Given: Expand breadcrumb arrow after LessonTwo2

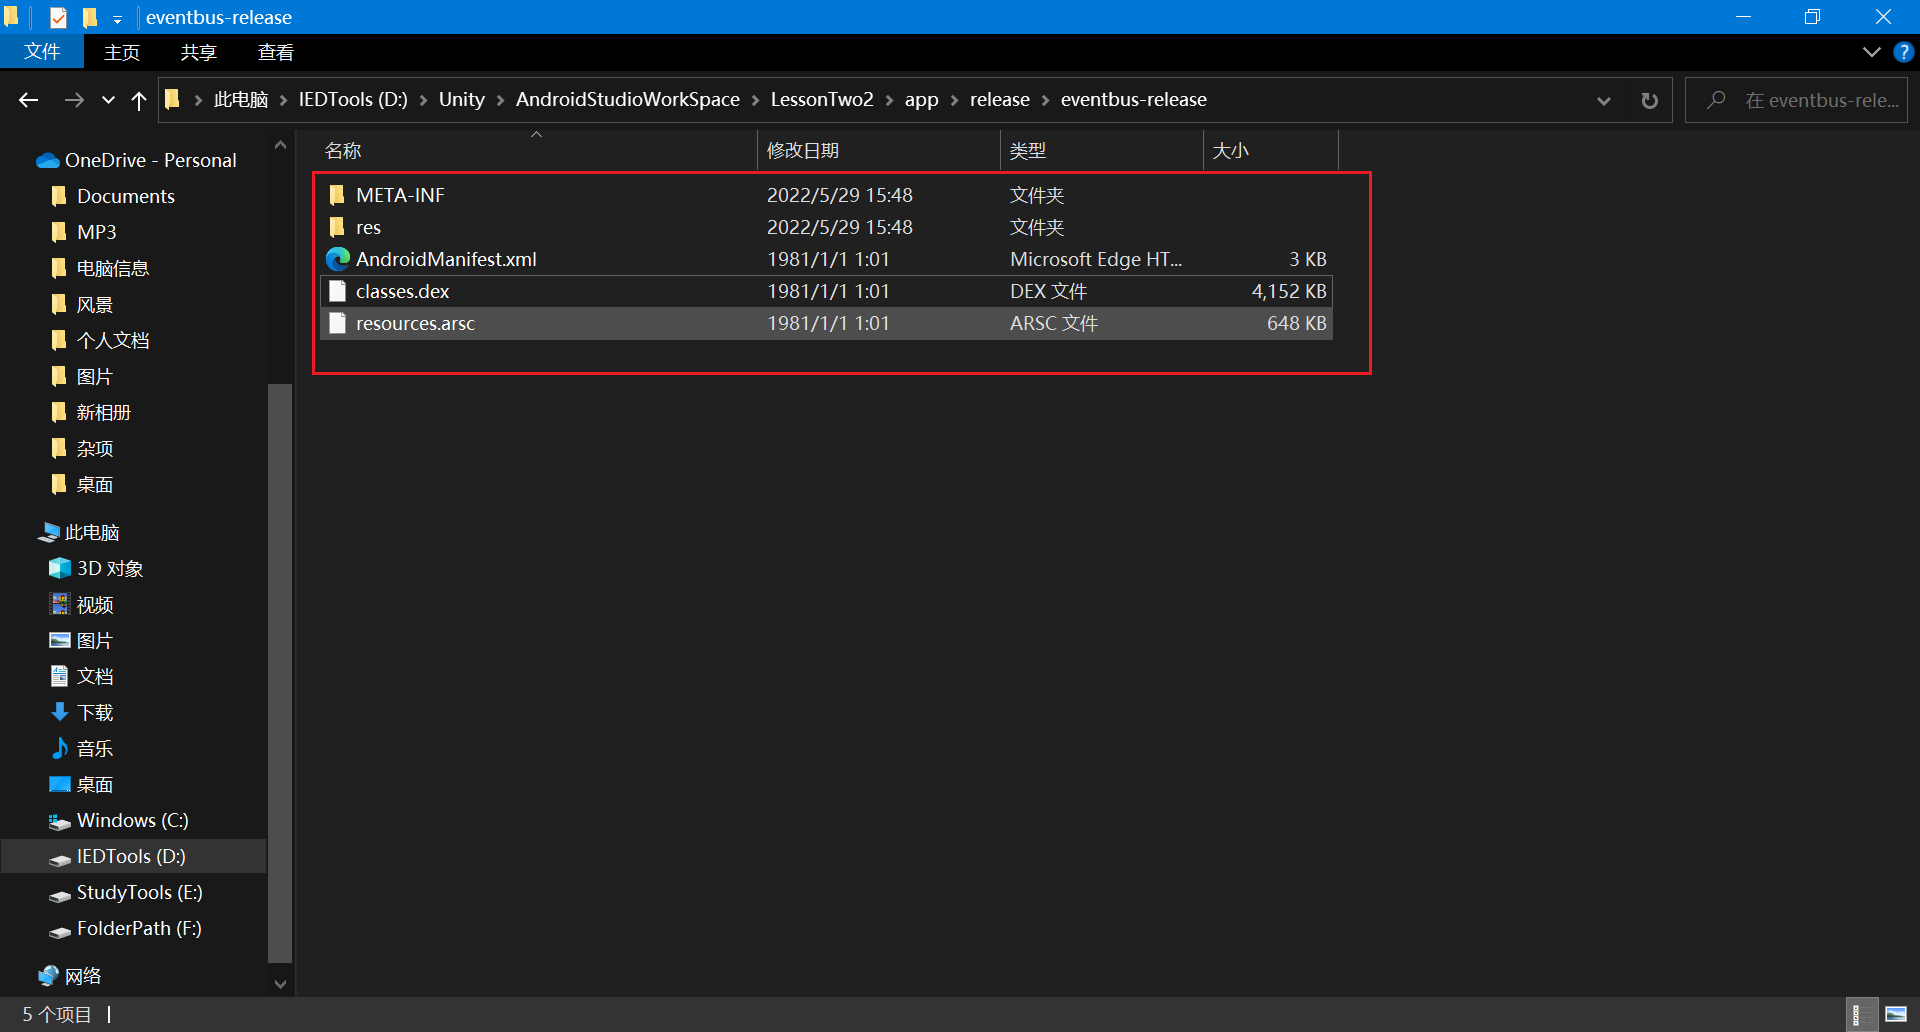Looking at the screenshot, I should point(889,100).
